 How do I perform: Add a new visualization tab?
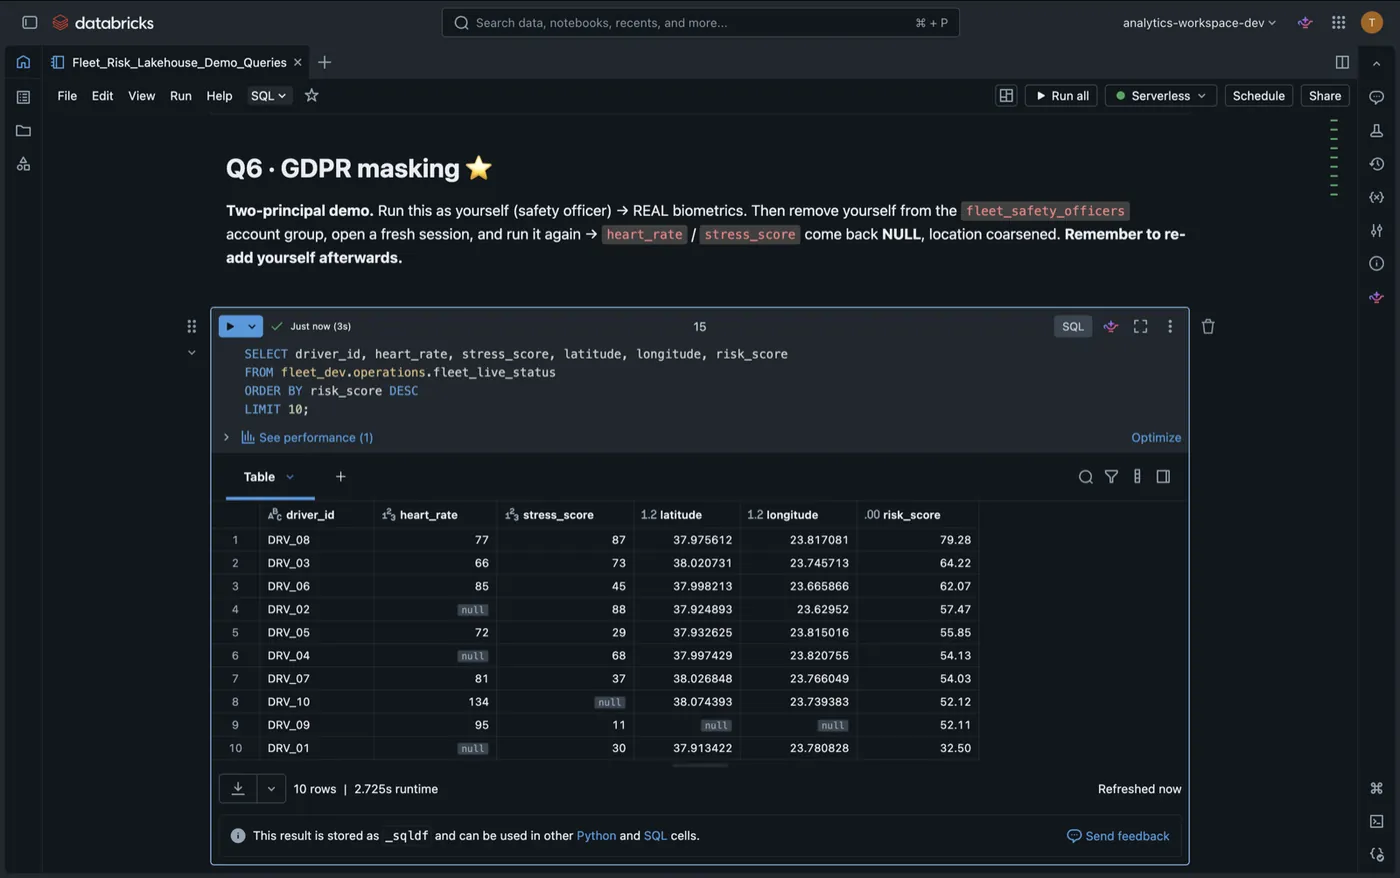[x=340, y=477]
